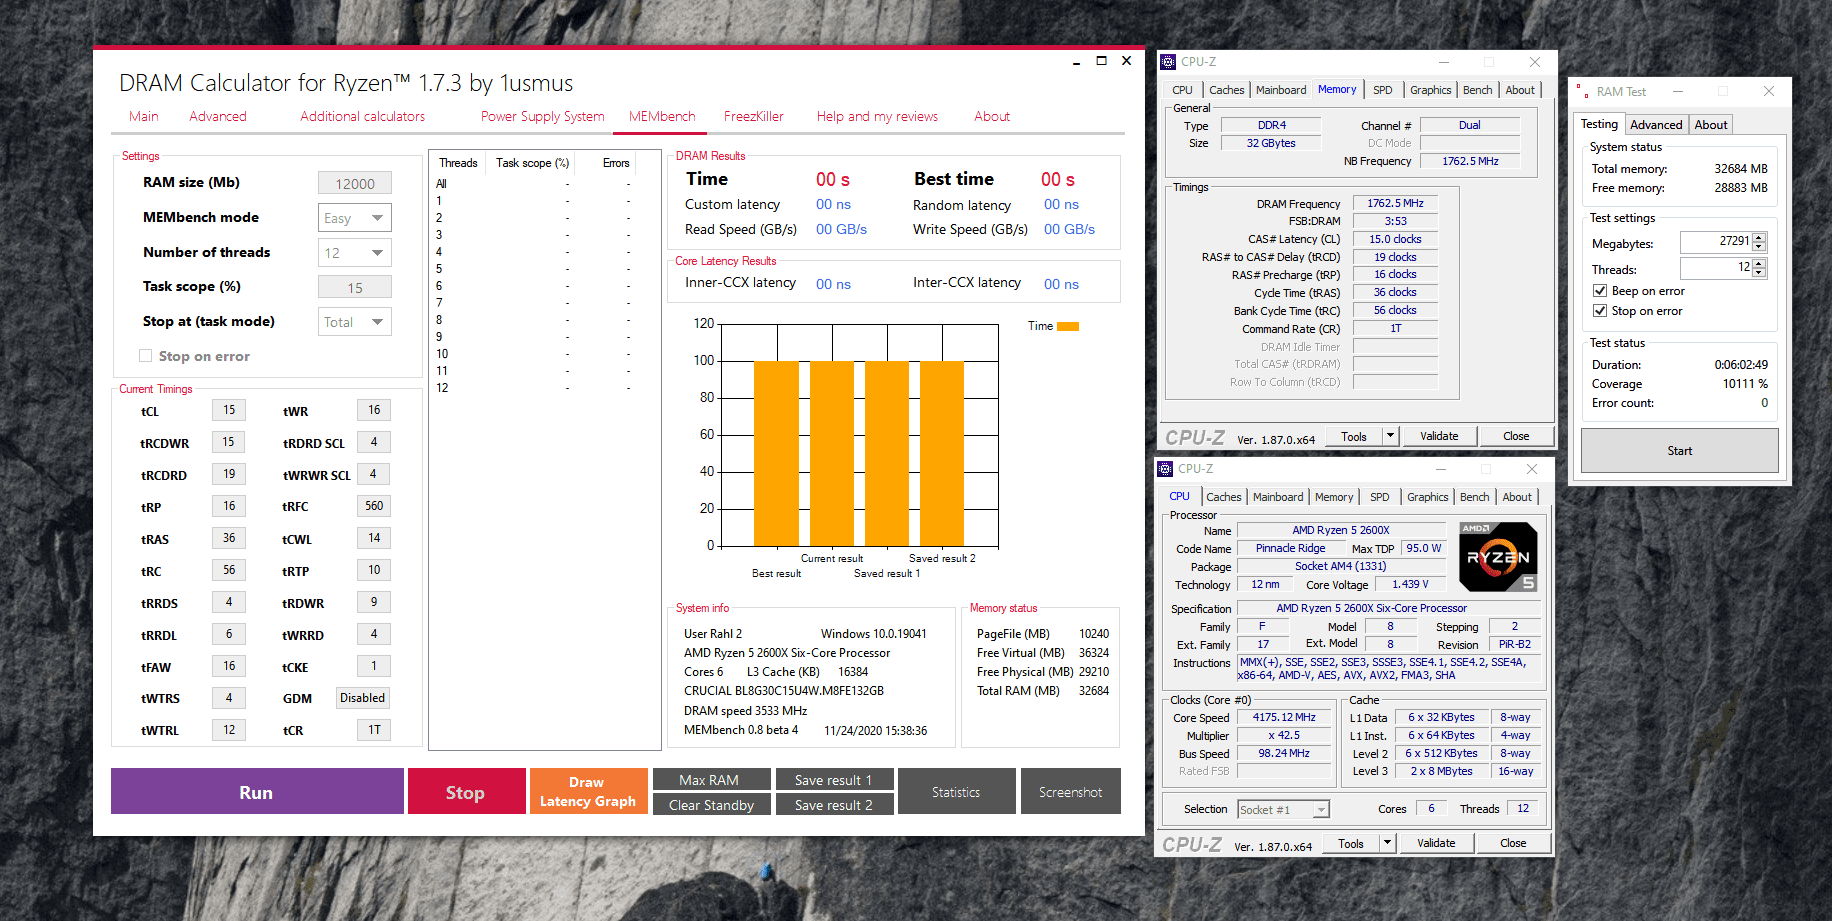Increase RAM Test Threads with up stepper
This screenshot has width=1832, height=921.
pos(1760,263)
